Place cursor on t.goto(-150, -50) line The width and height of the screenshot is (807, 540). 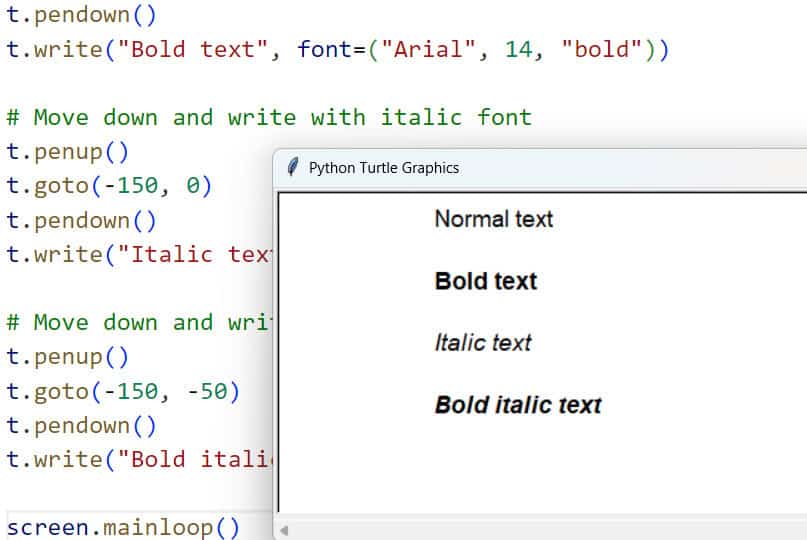tap(122, 391)
